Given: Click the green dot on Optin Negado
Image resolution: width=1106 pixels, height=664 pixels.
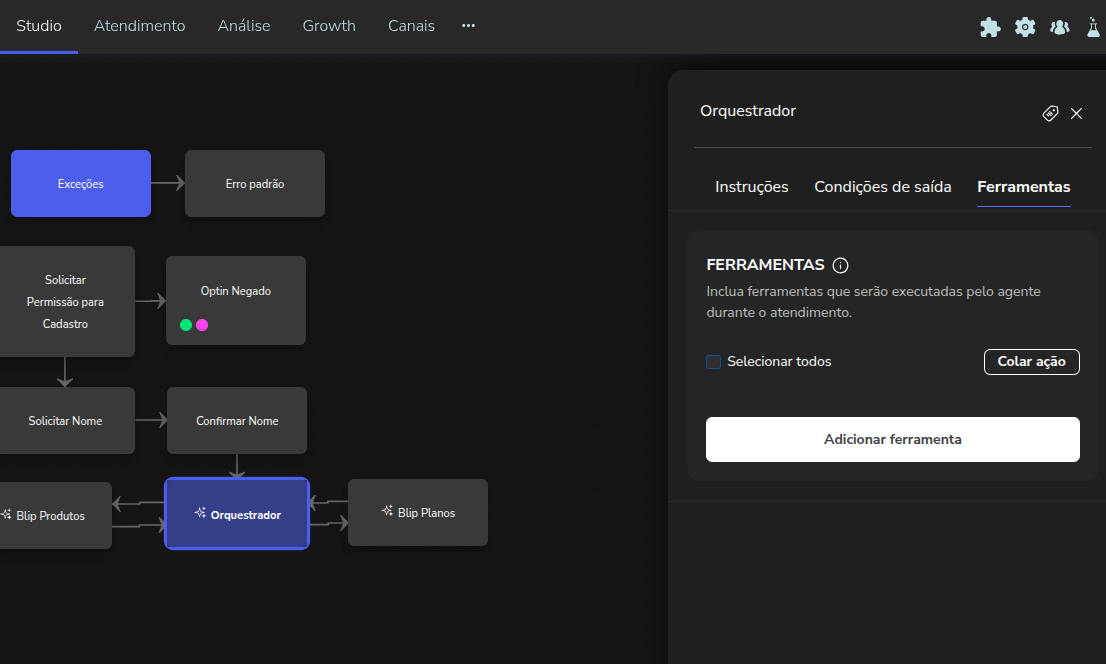Looking at the screenshot, I should tap(186, 325).
